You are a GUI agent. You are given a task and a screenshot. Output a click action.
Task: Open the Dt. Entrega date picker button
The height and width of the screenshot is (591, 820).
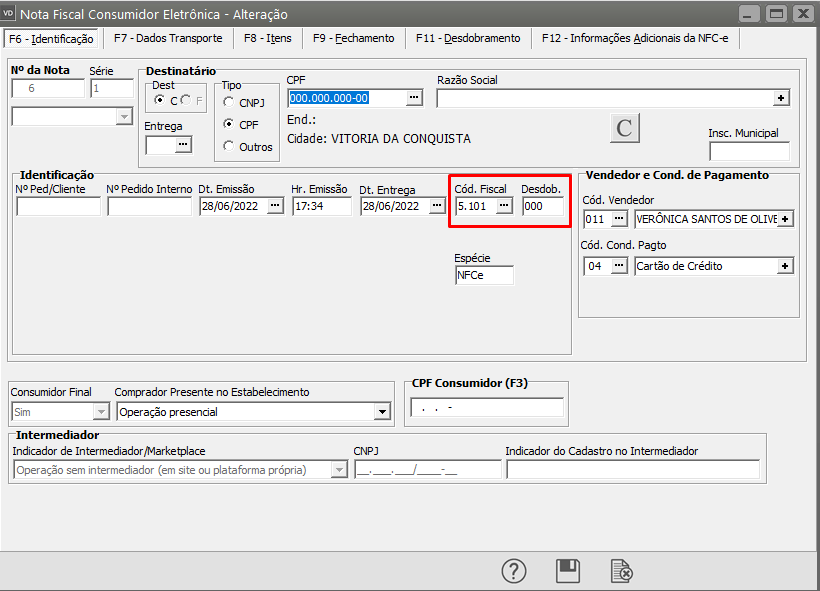pos(437,206)
